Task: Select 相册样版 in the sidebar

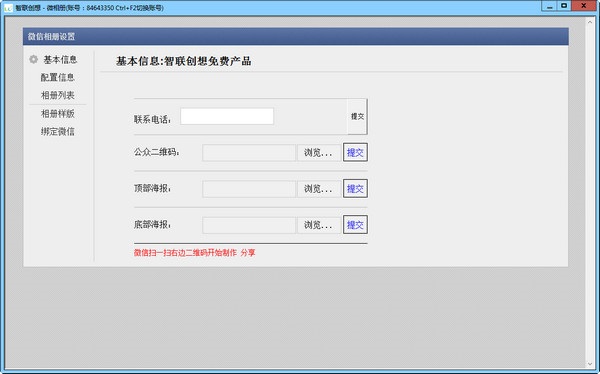Action: (x=57, y=114)
